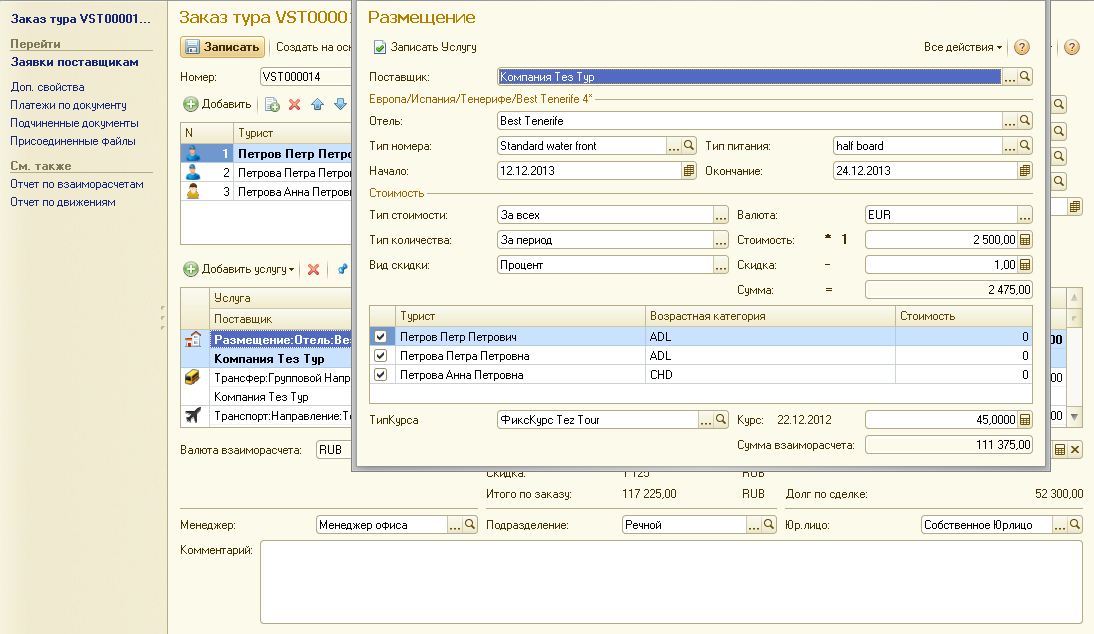
Task: Expand Добавить услугу dropdown
Action: [x=291, y=270]
